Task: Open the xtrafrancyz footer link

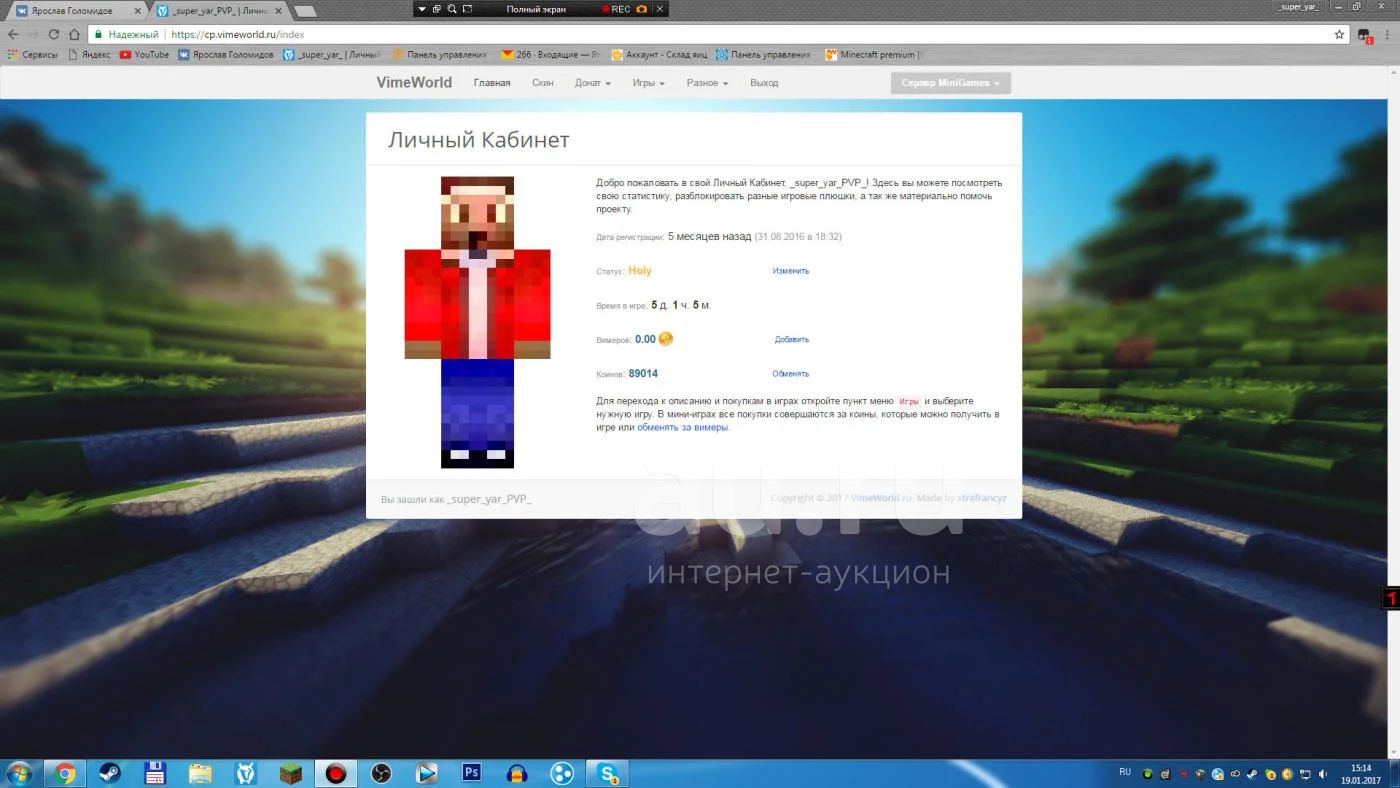Action: click(982, 498)
